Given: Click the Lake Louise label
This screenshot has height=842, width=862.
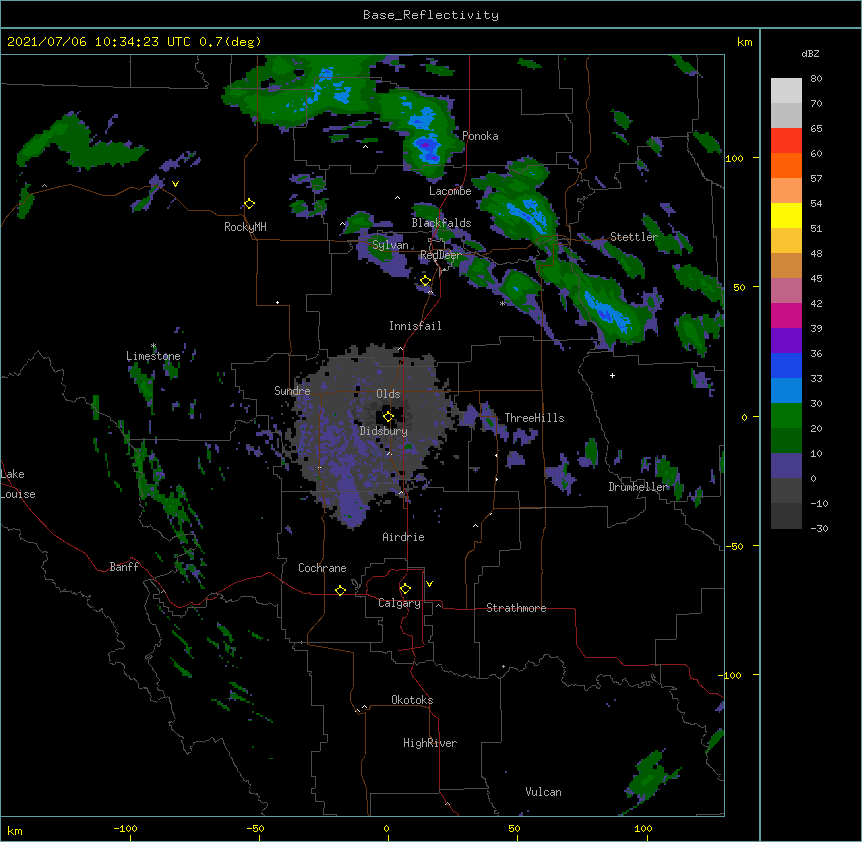Looking at the screenshot, I should (x=18, y=484).
